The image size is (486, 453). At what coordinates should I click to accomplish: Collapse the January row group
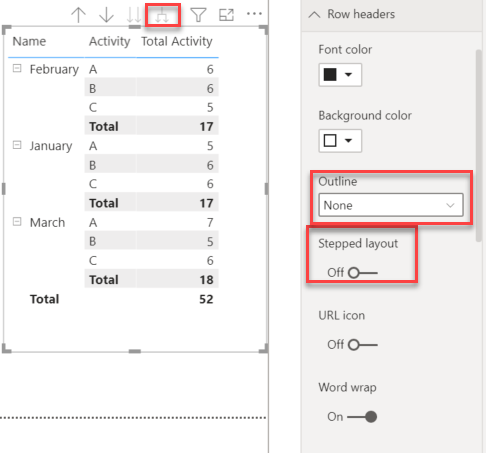pyautogui.click(x=17, y=145)
